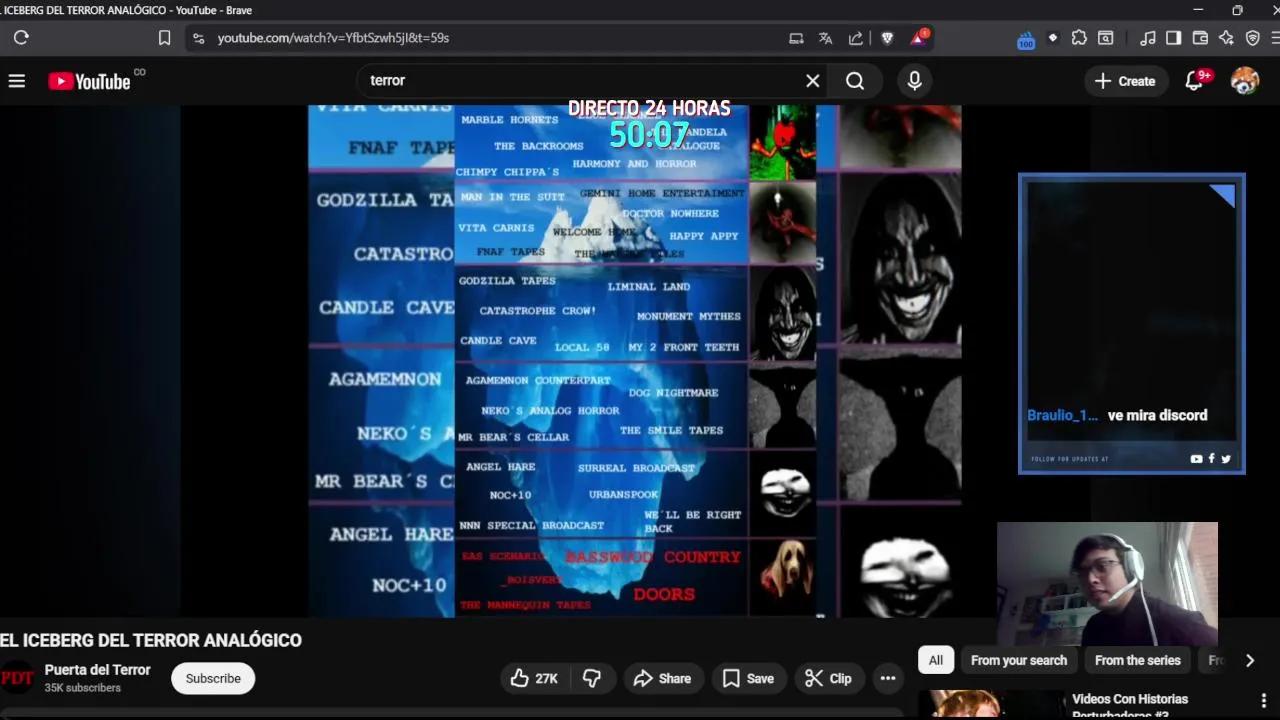This screenshot has height=720, width=1280.
Task: Open the Puerta del Terror channel name
Action: pos(97,670)
